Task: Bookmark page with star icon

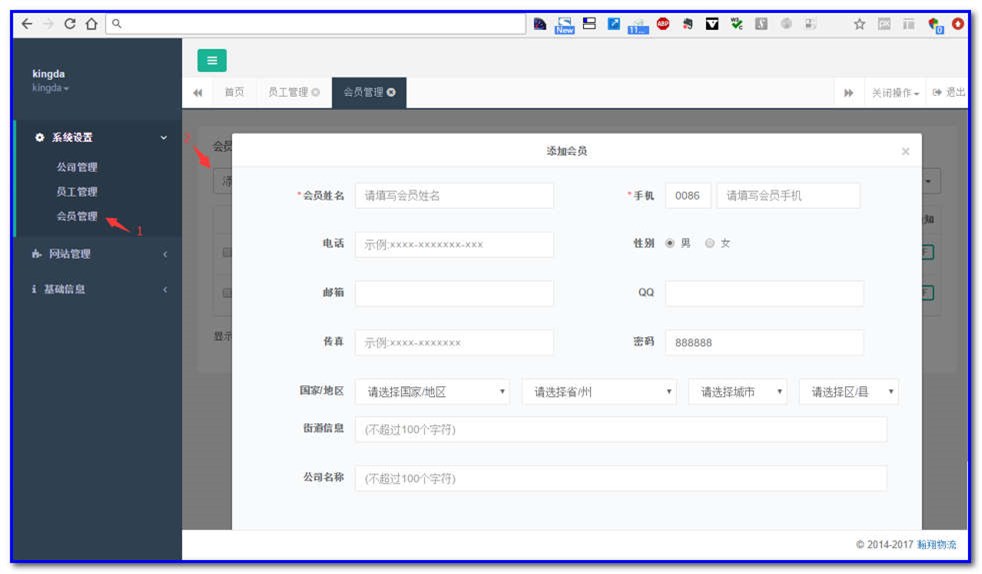Action: point(859,24)
